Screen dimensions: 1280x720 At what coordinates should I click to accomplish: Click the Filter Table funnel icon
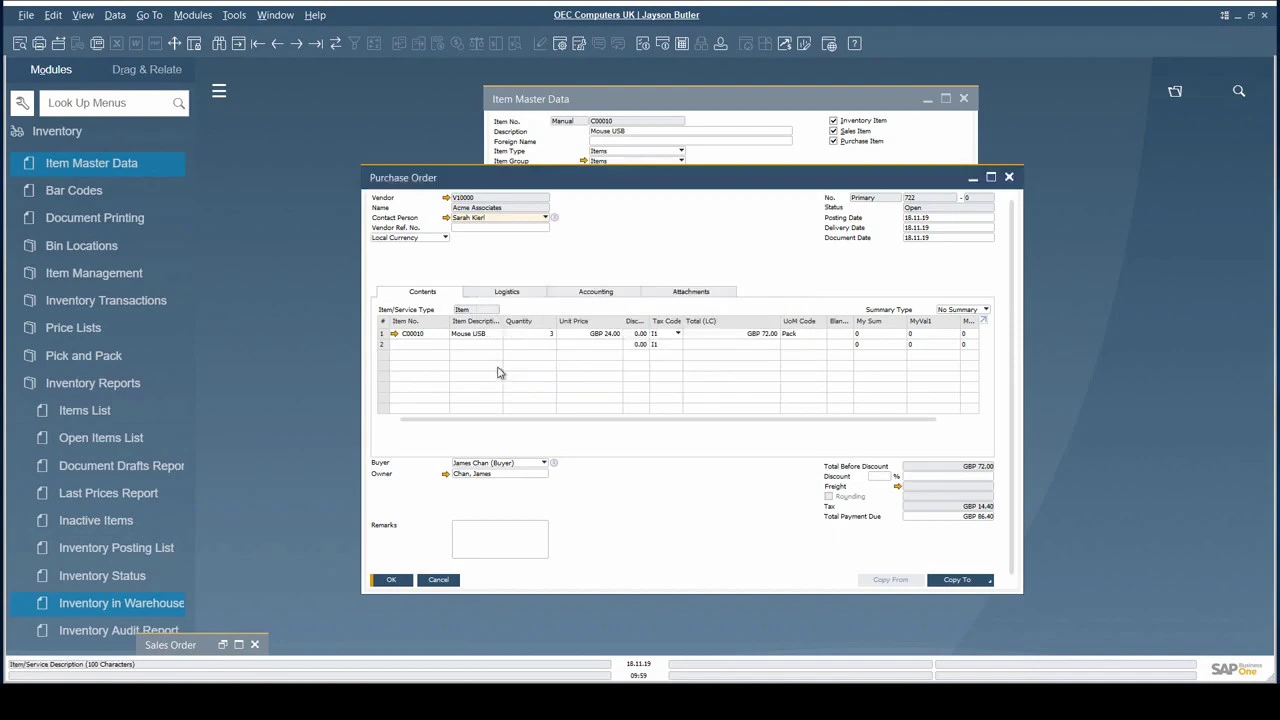point(354,43)
